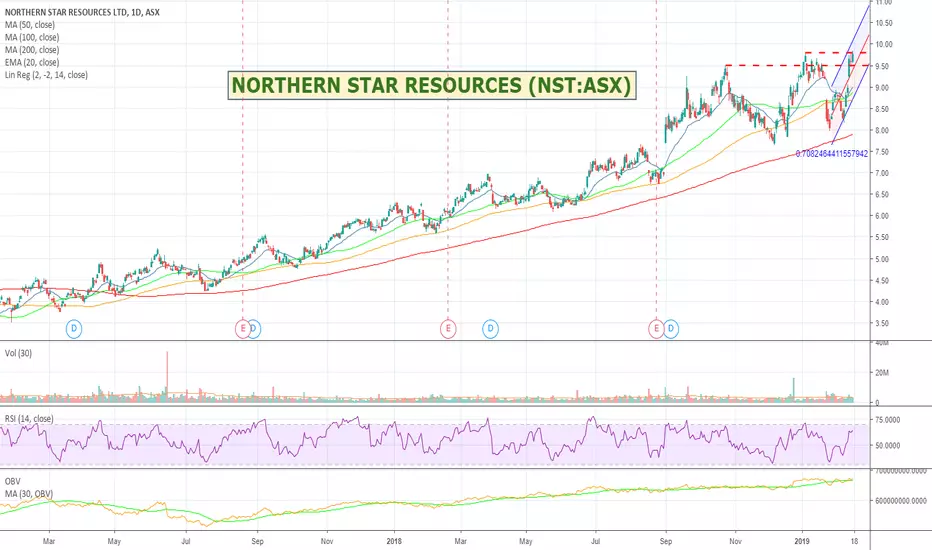Click the dividend D marker between Mar and May 2018
Image resolution: width=932 pixels, height=550 pixels.
(x=490, y=328)
